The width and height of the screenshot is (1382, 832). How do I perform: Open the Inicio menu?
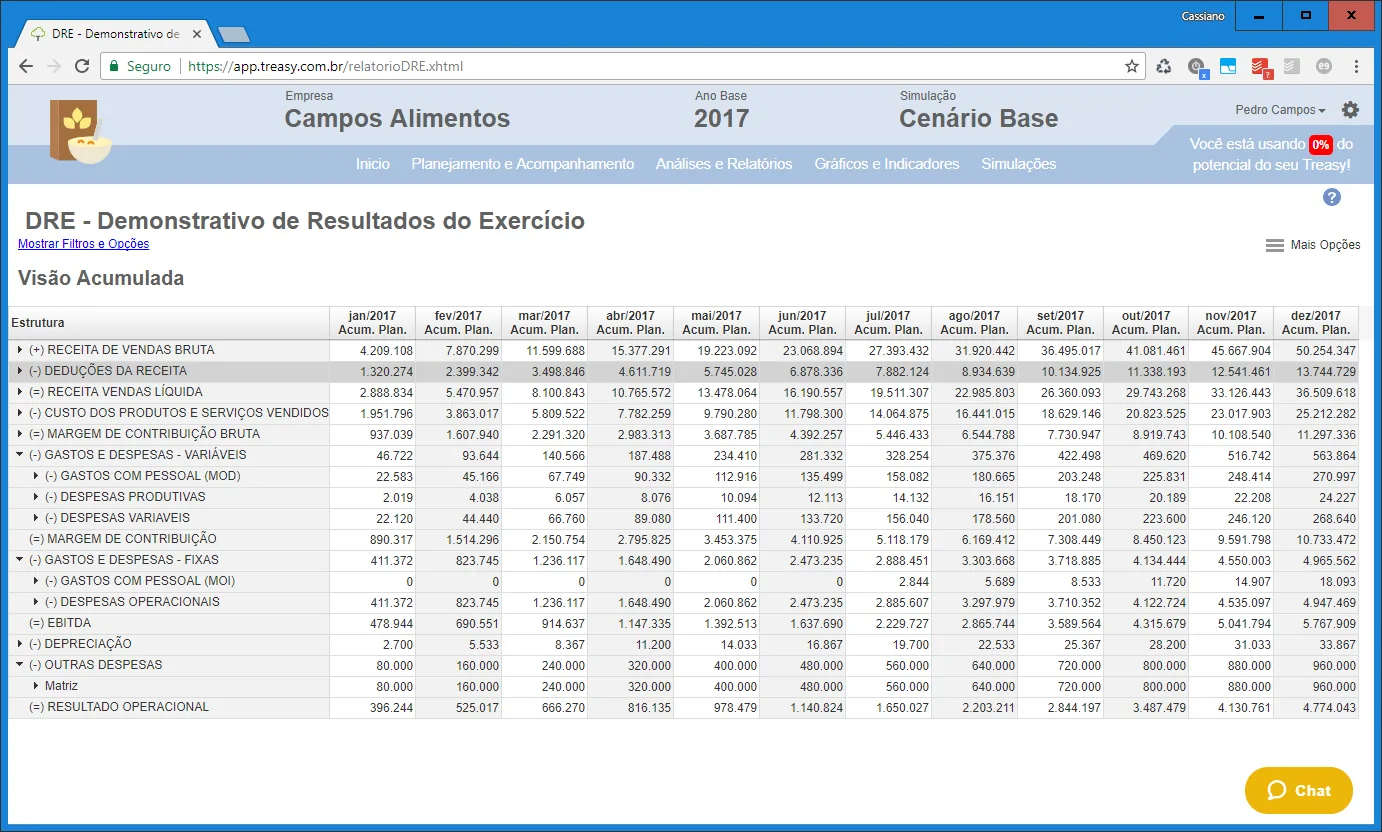373,164
